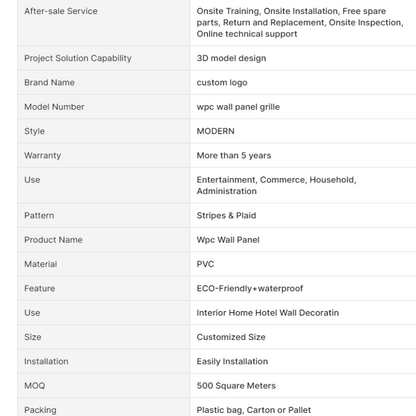Click the Brand Name row label
416x416 pixels.
pyautogui.click(x=49, y=82)
